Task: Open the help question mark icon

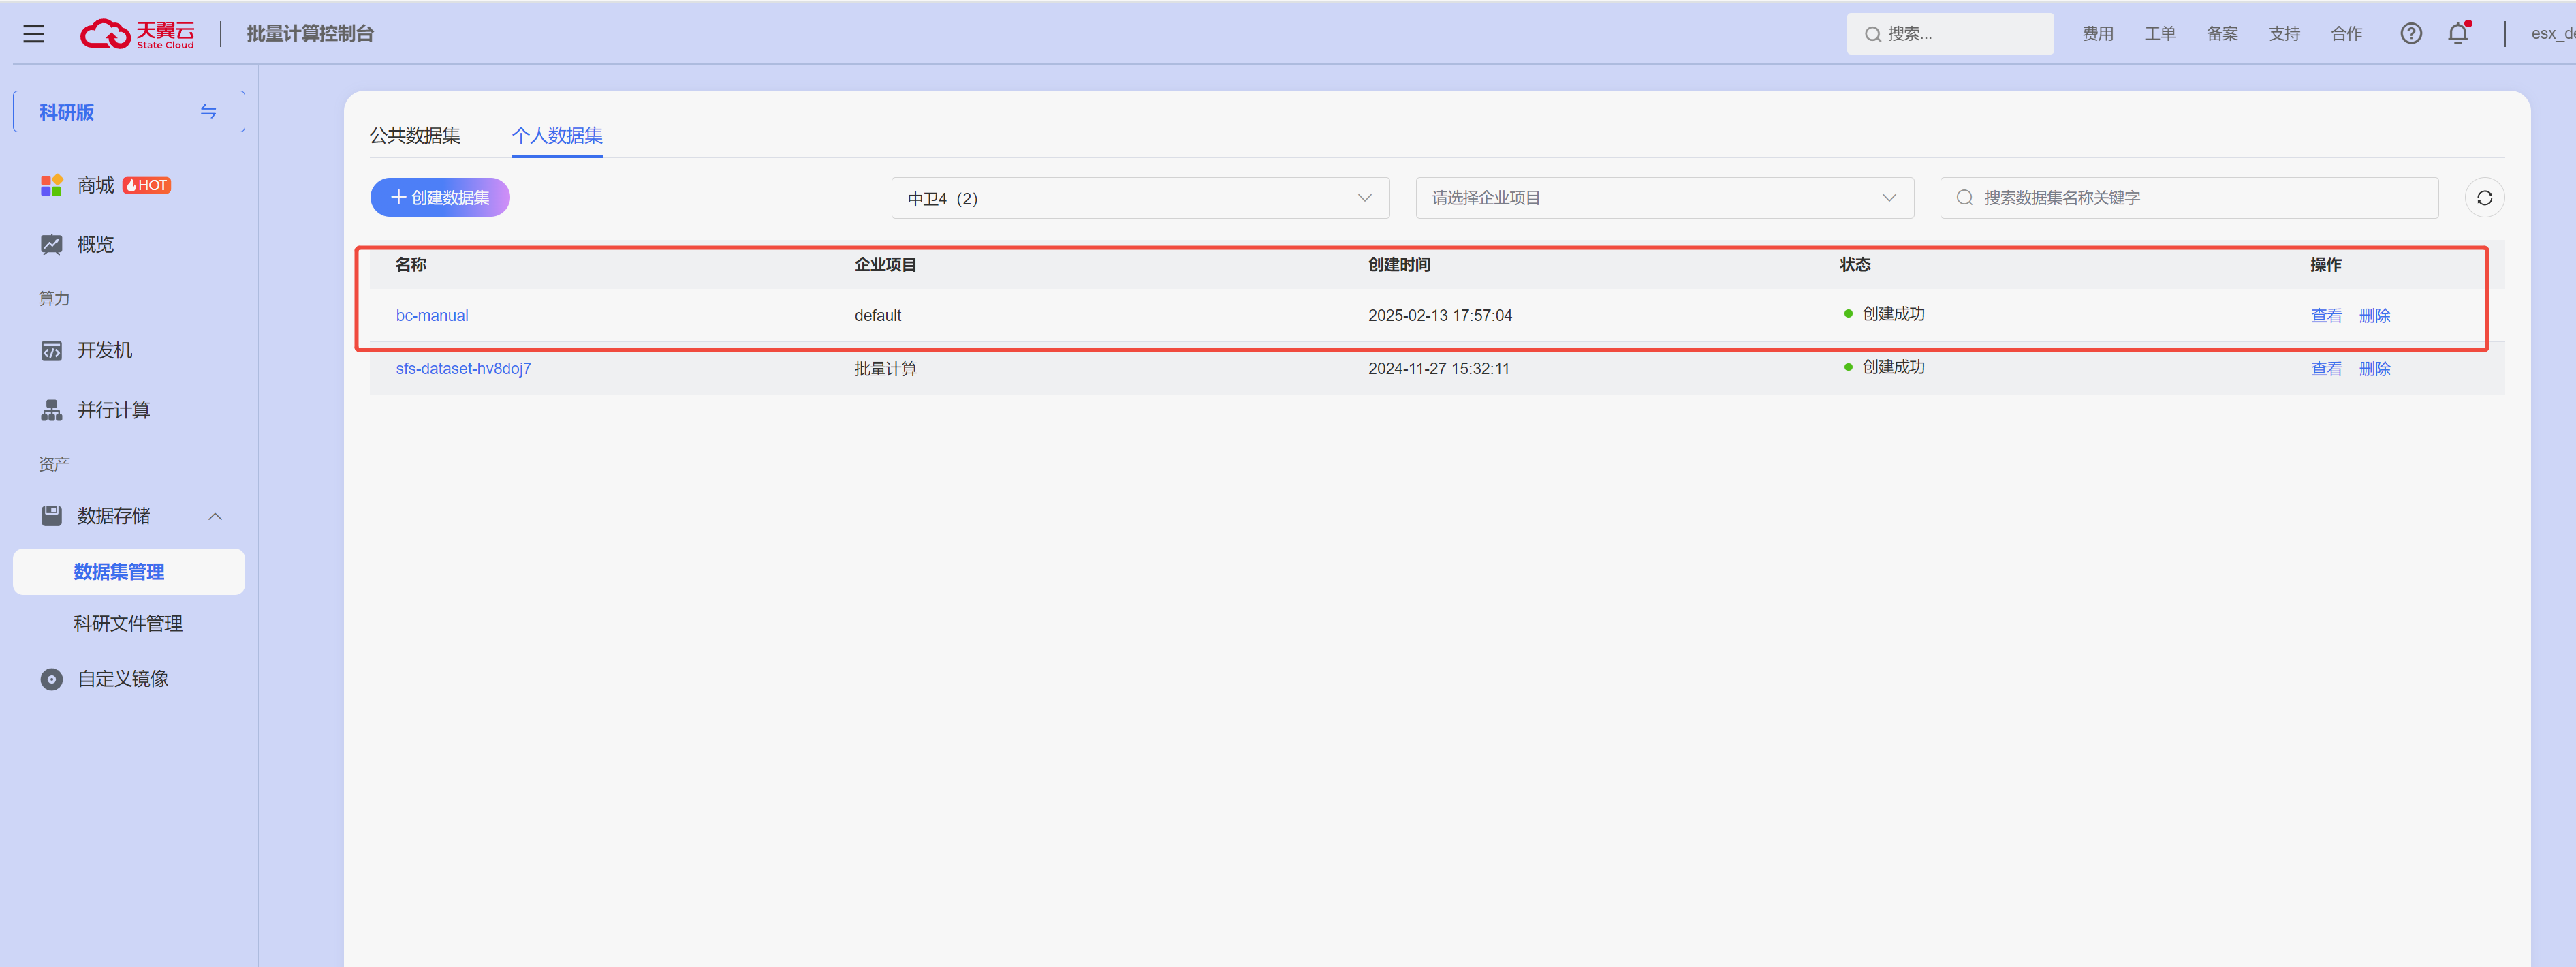Action: (2411, 34)
